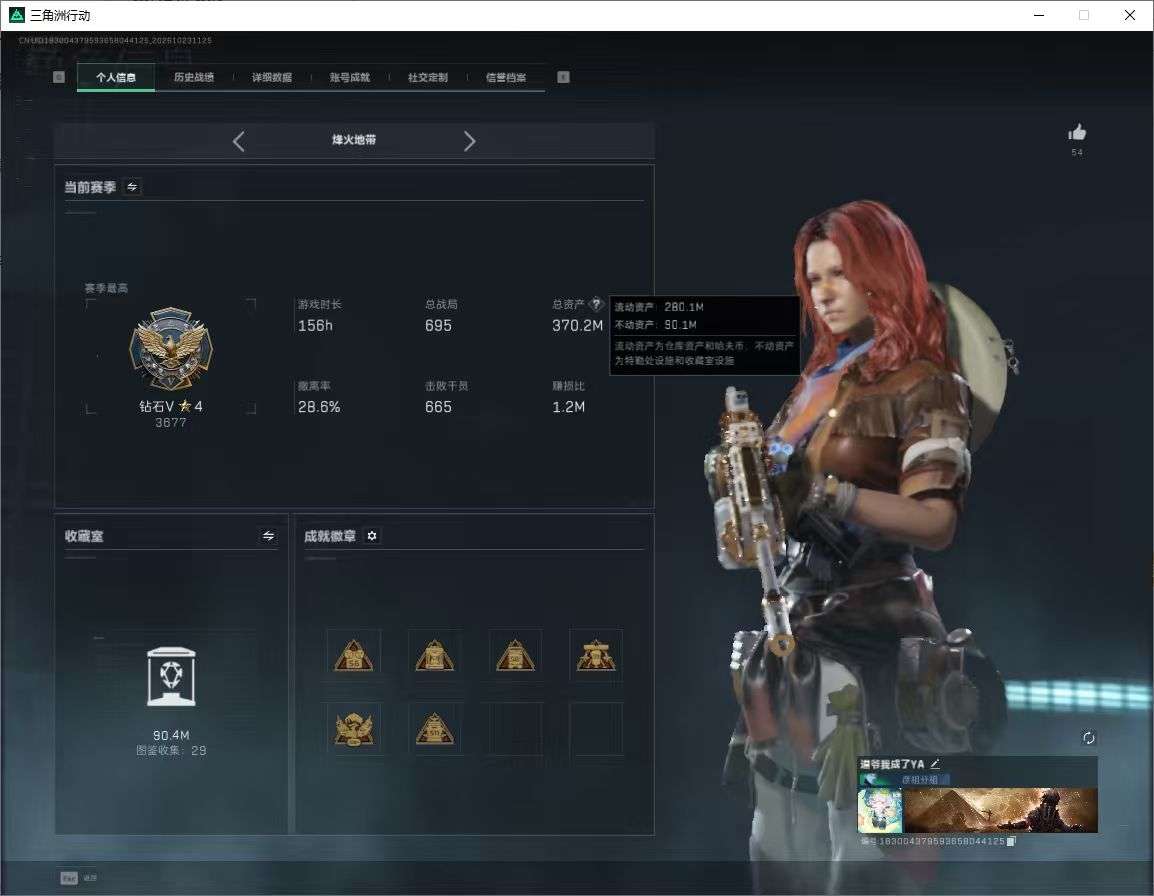
Task: Click the rotate character icon above the player card
Action: point(1089,738)
